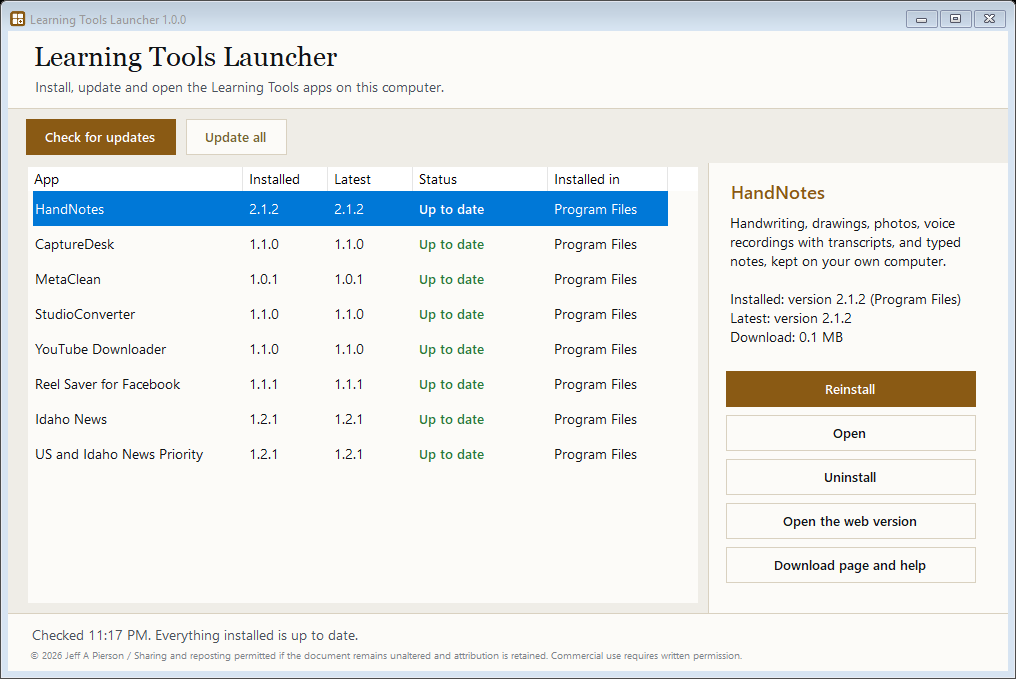Click the Installed column header
The height and width of the screenshot is (679, 1016).
pyautogui.click(x=284, y=179)
